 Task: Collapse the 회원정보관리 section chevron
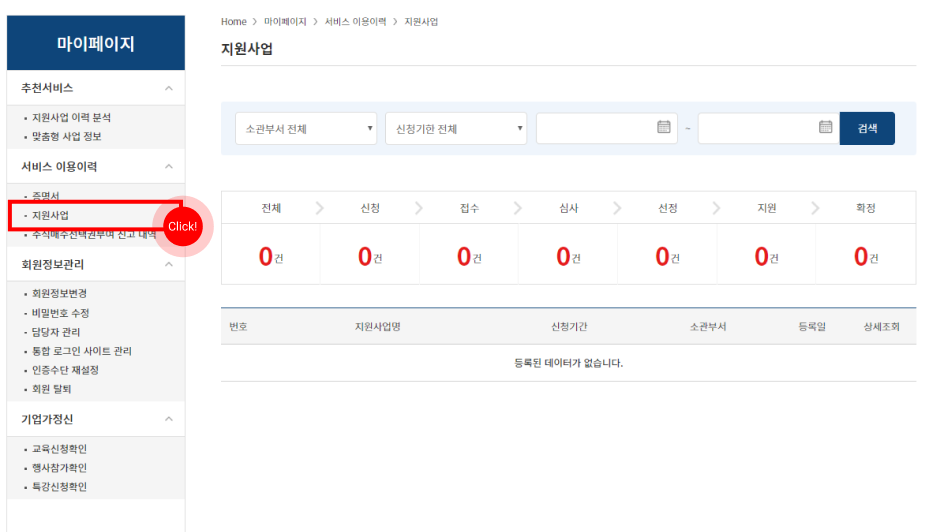169,264
